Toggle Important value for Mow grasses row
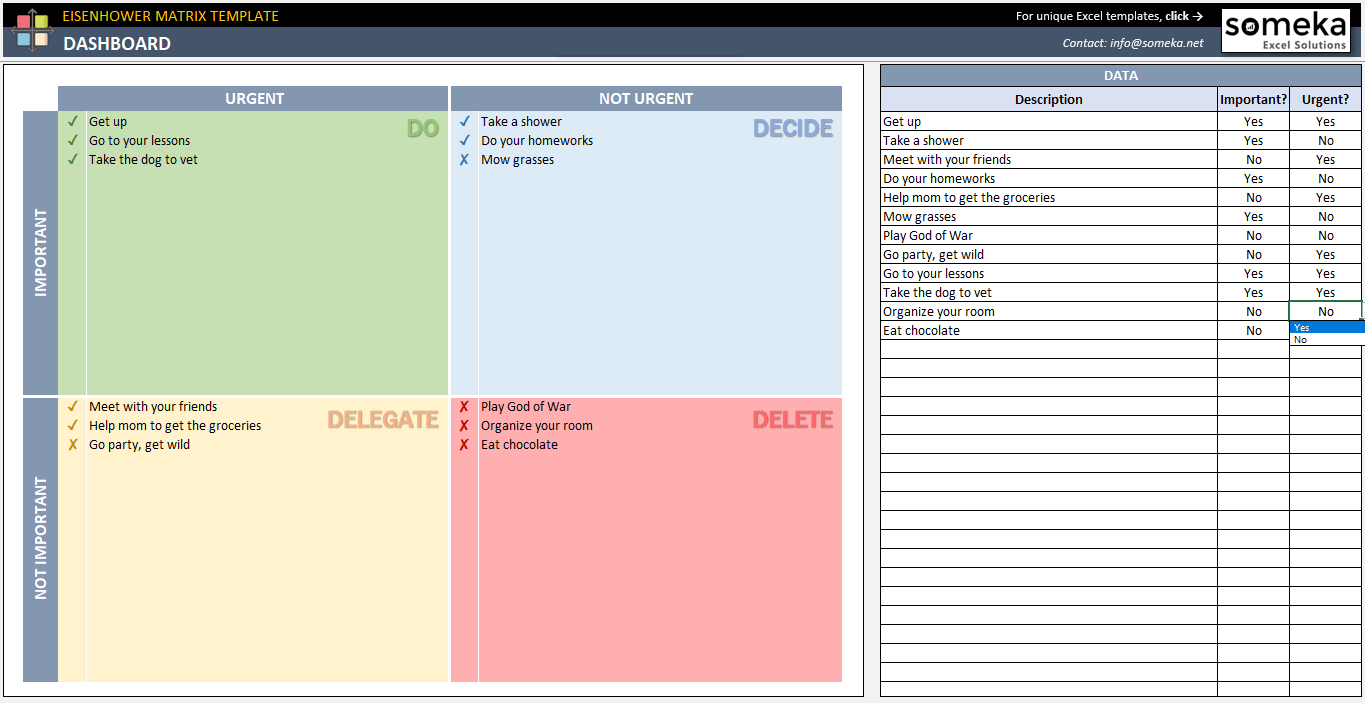This screenshot has height=703, width=1365. [1253, 216]
